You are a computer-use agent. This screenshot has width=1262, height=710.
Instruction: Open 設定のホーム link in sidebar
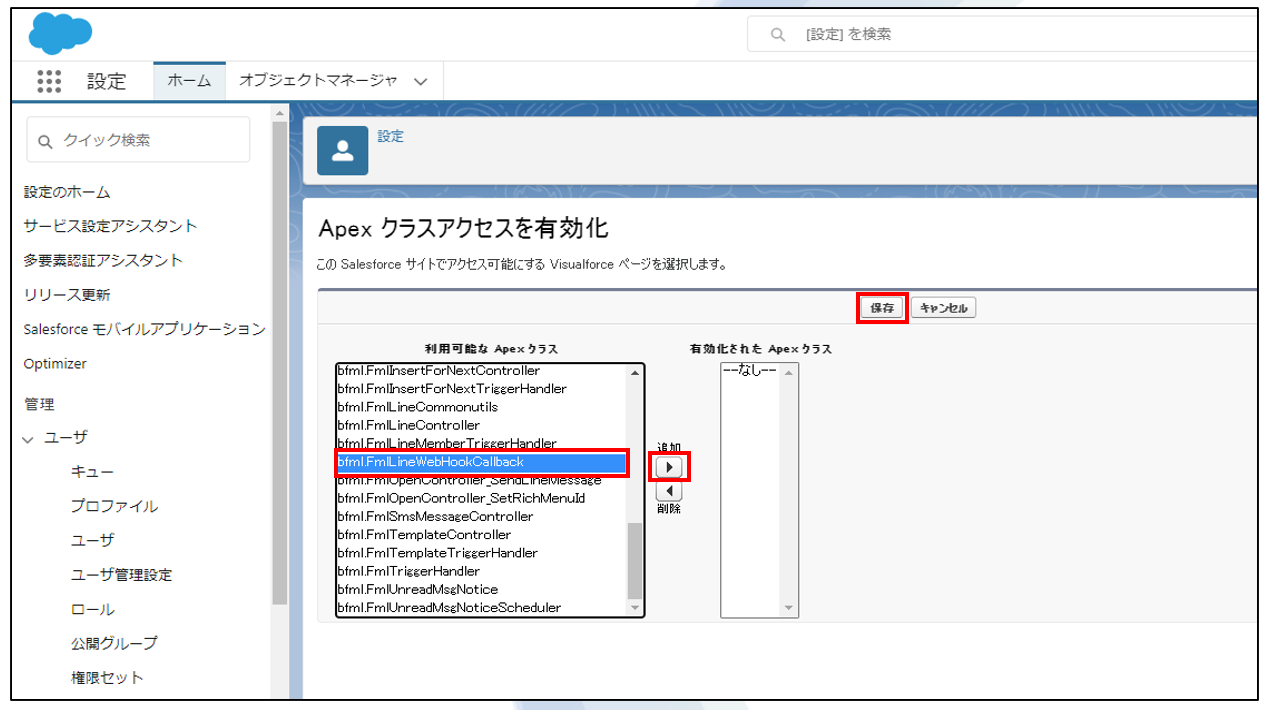coord(67,192)
